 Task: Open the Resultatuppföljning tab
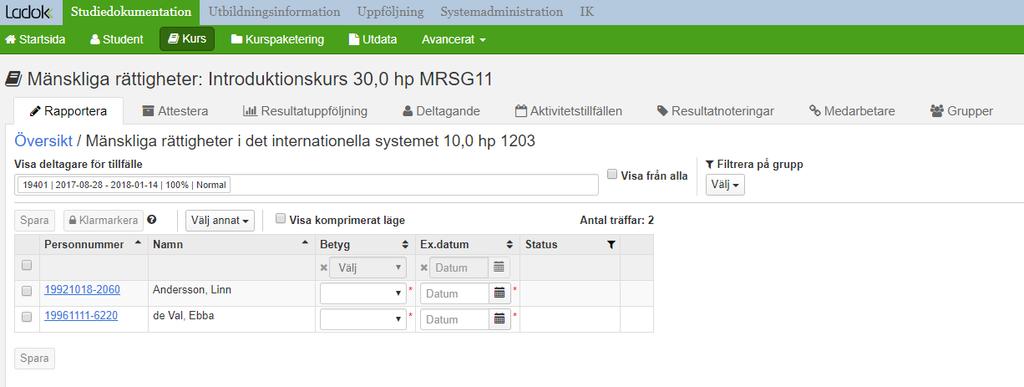(305, 111)
